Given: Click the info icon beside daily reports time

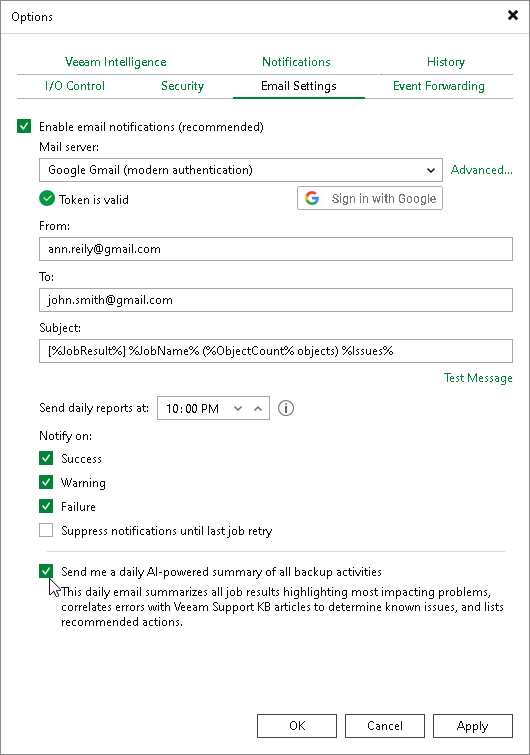Looking at the screenshot, I should 286,408.
